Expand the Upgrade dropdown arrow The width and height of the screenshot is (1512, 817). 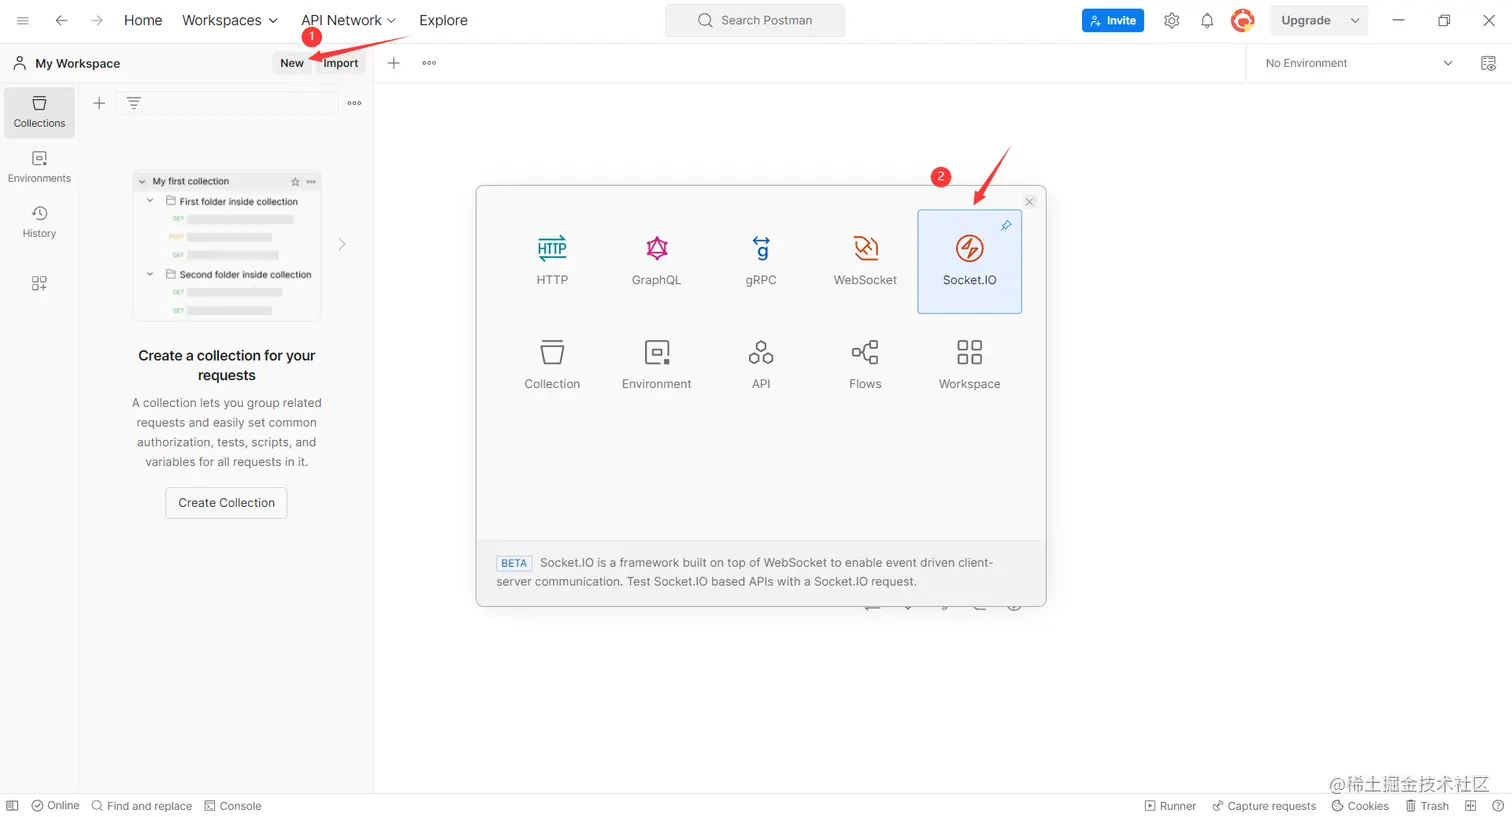(1355, 20)
